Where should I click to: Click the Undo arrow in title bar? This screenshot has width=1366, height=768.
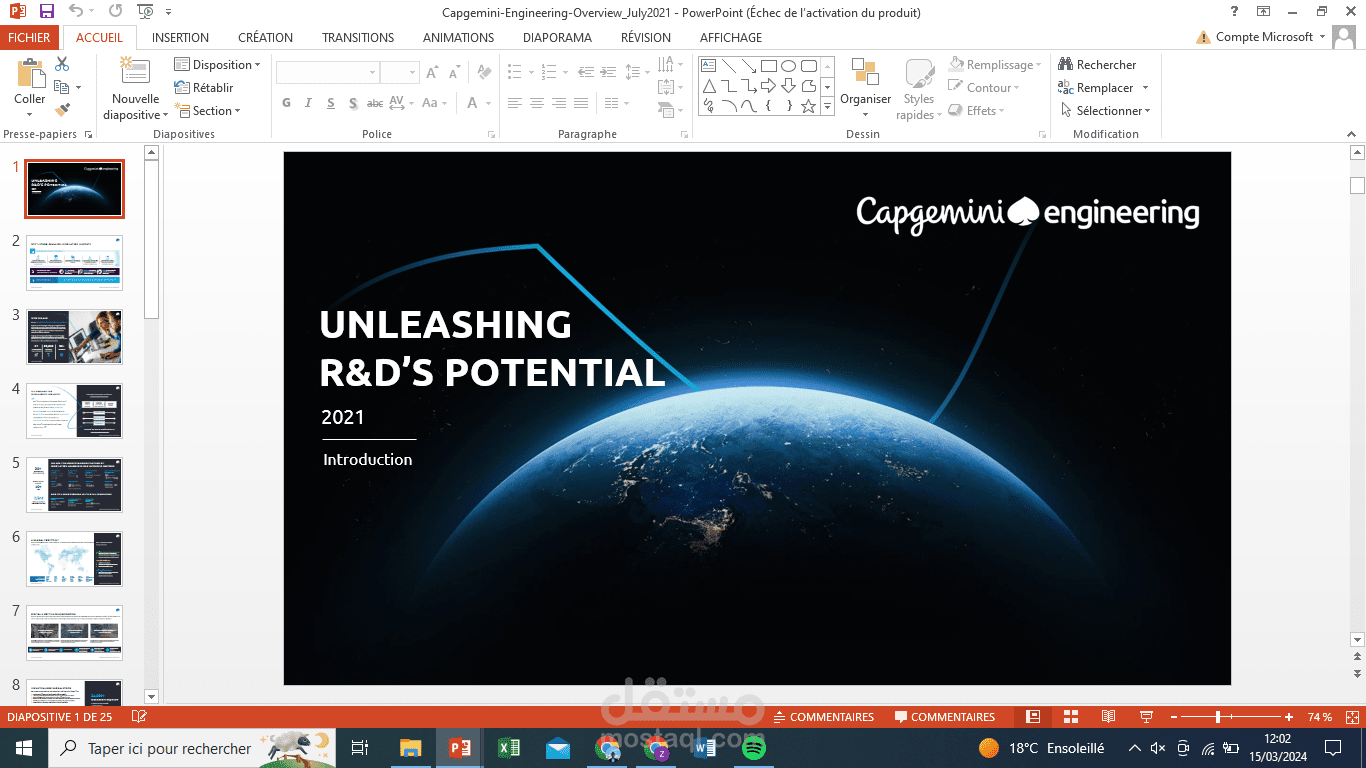[x=77, y=12]
